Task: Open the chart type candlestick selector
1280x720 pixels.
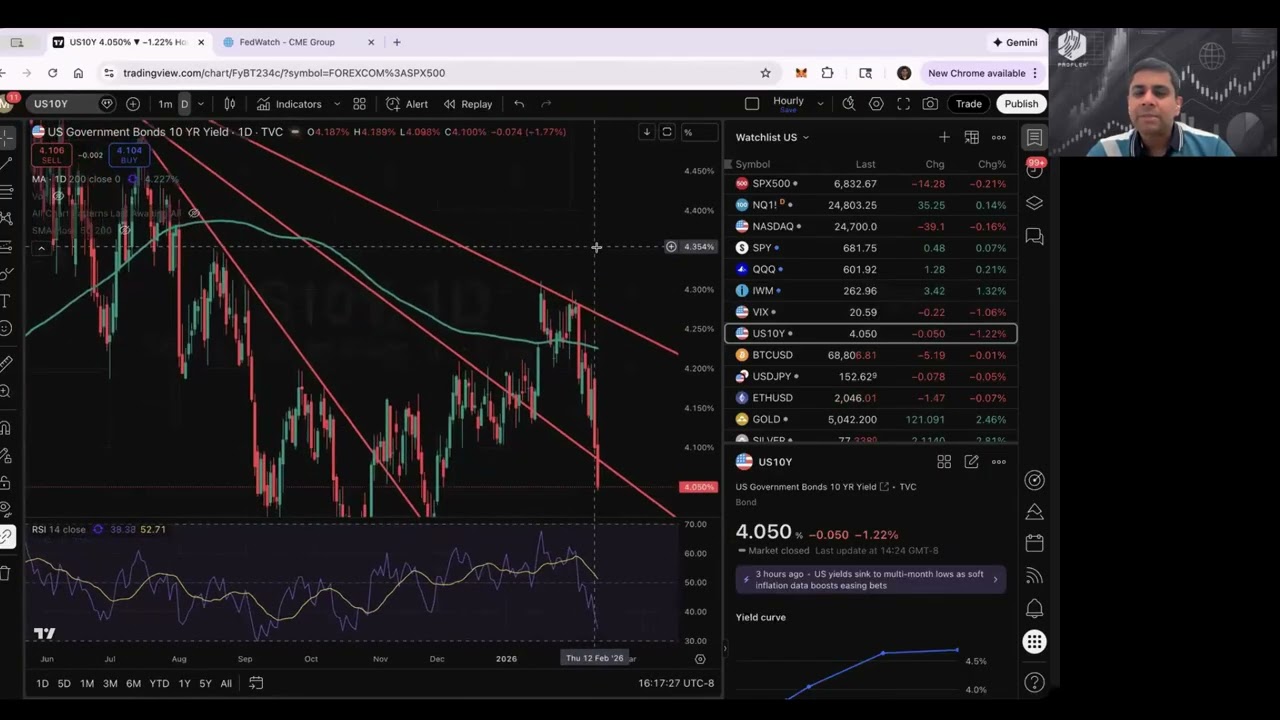Action: tap(229, 104)
